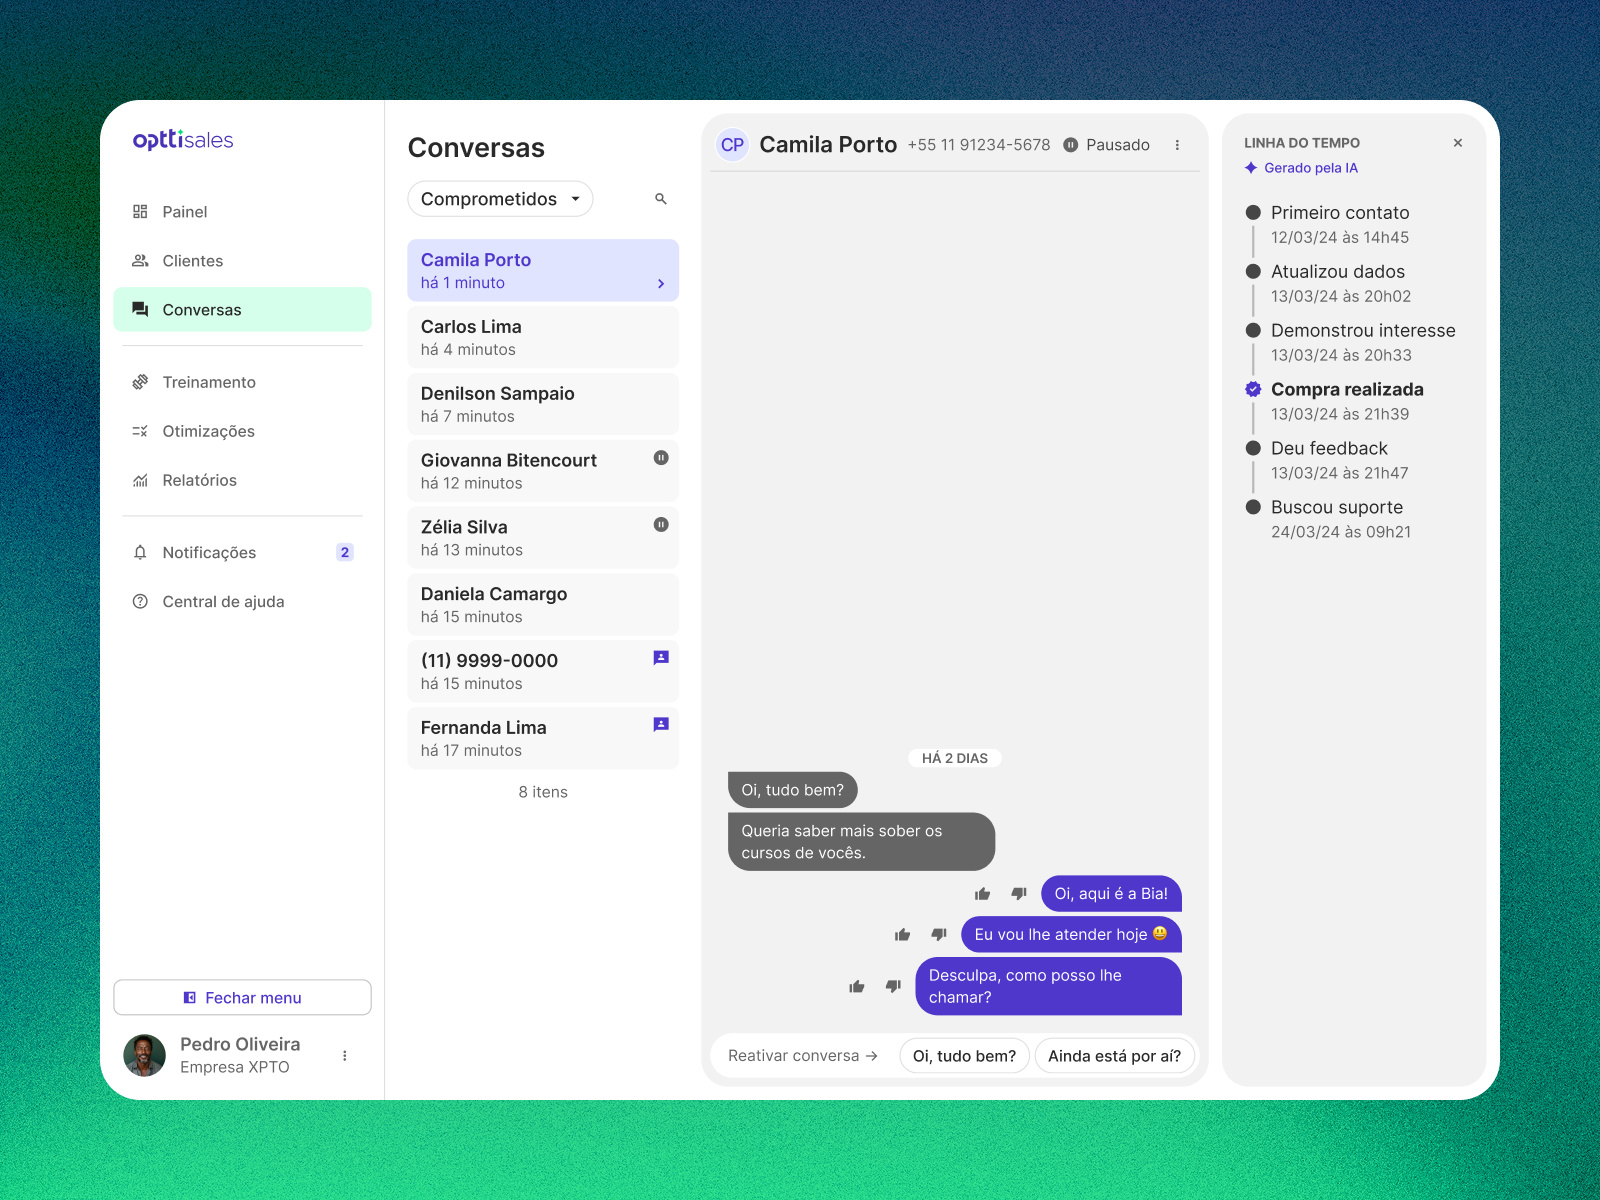1600x1200 pixels.
Task: Click thumbs down on 'Eu vou lhe atender hoje'
Action: pos(939,934)
